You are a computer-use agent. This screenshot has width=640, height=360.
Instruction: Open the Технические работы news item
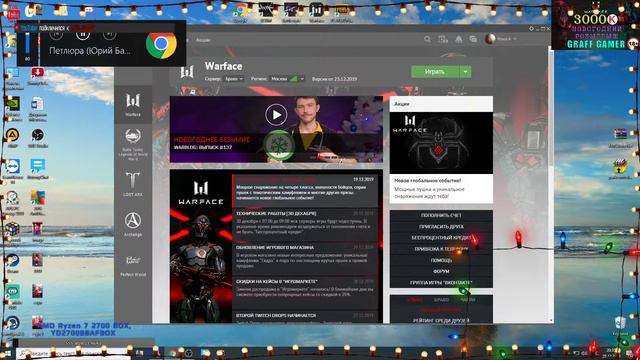pyautogui.click(x=304, y=223)
